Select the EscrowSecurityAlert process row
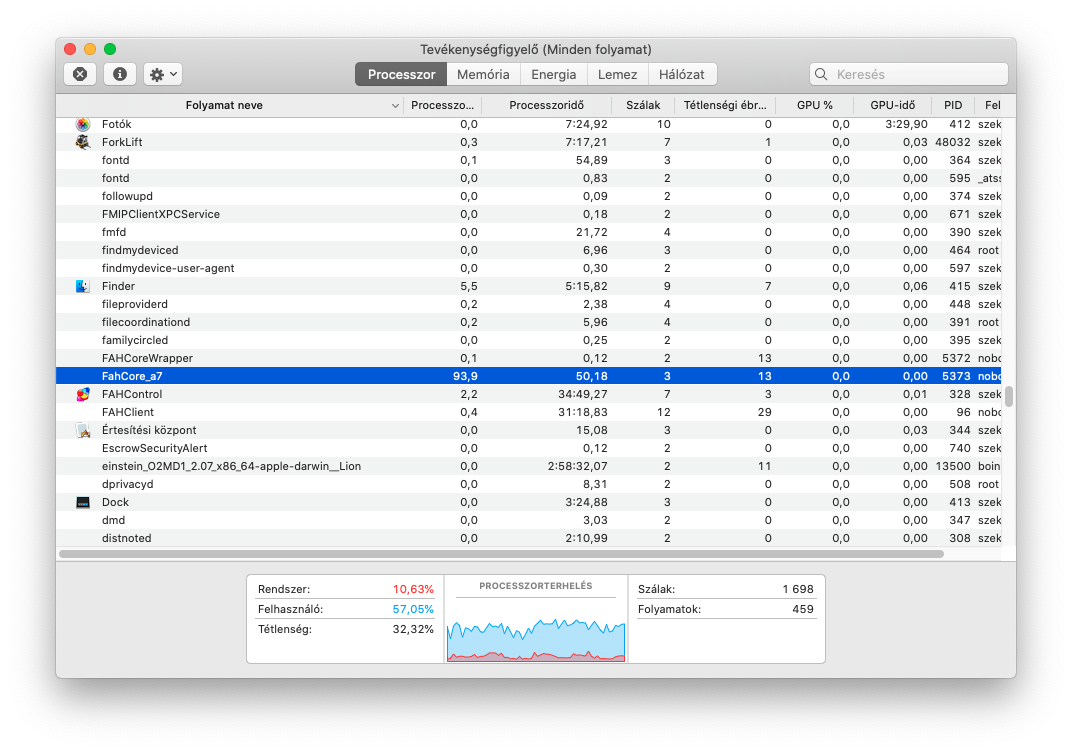The height and width of the screenshot is (752, 1072). 528,448
